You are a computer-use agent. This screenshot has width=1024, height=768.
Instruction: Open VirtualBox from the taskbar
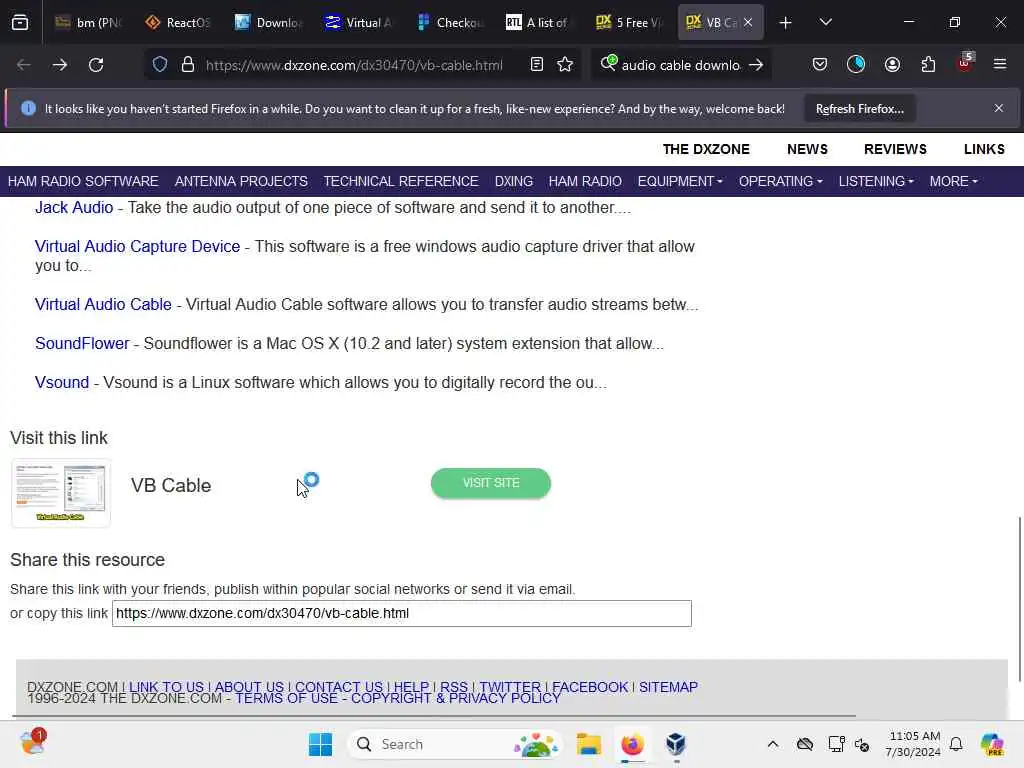676,744
